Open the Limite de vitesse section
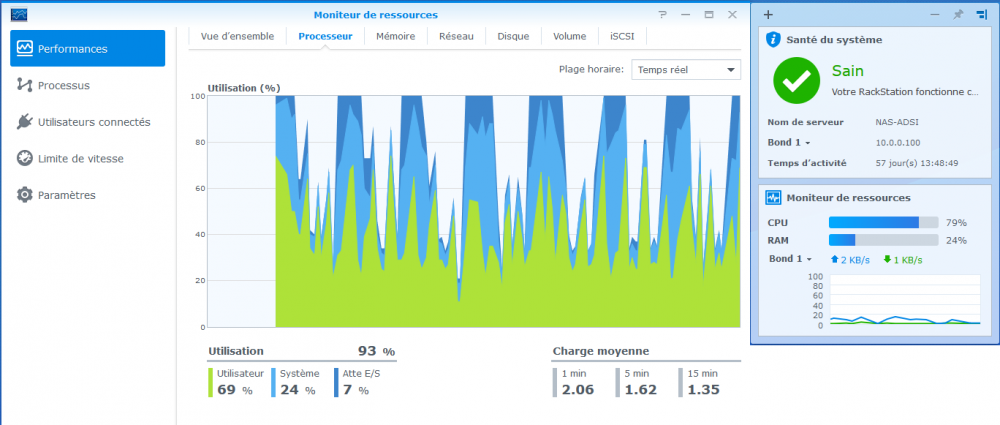Viewport: 1000px width, 425px height. pyautogui.click(x=80, y=158)
